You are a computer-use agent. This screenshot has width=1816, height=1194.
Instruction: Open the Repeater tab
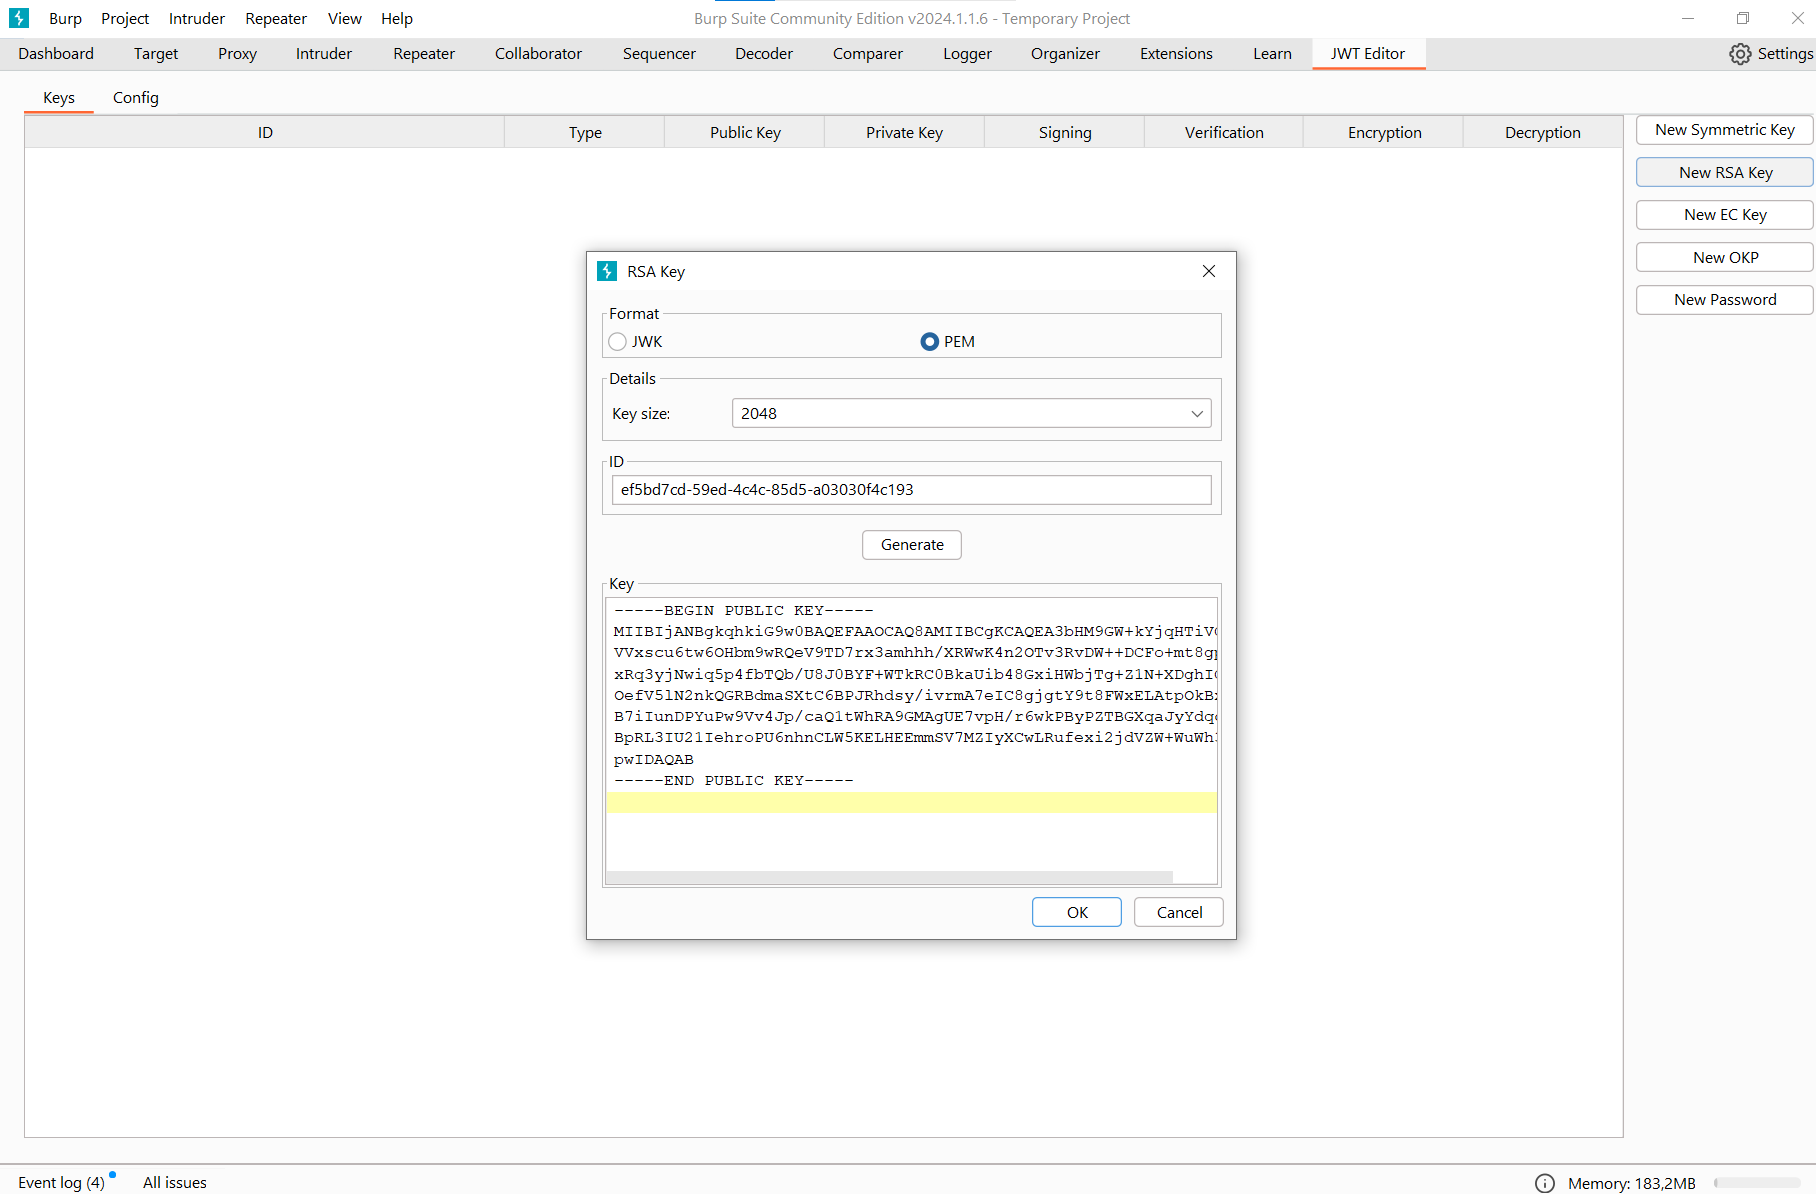424,54
